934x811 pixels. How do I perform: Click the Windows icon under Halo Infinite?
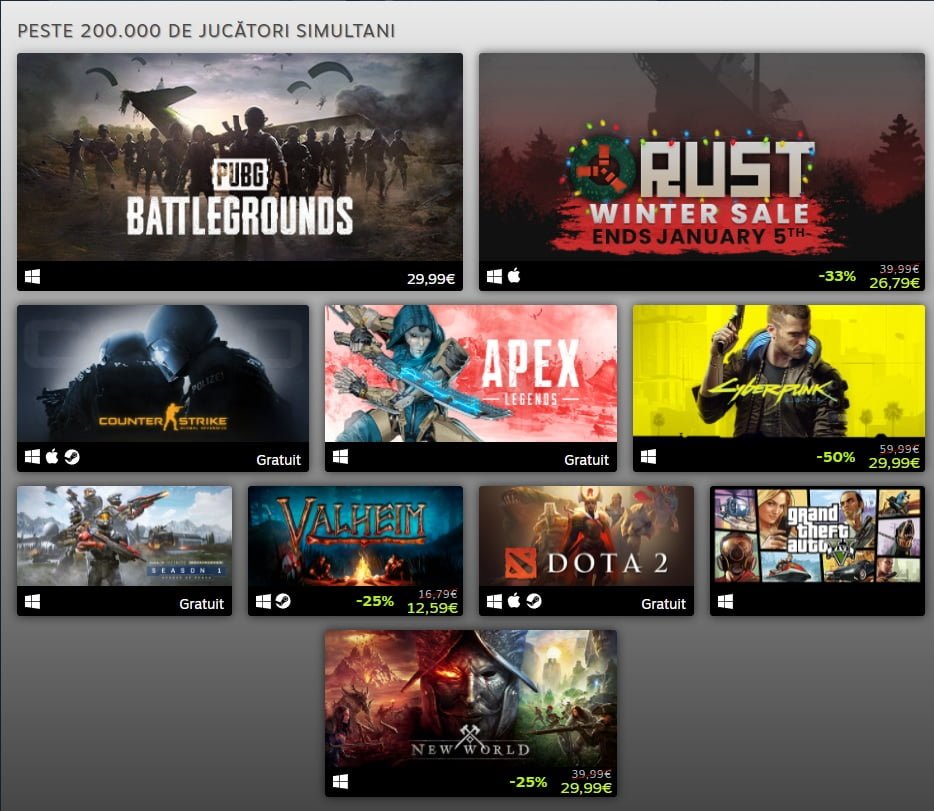[x=33, y=602]
